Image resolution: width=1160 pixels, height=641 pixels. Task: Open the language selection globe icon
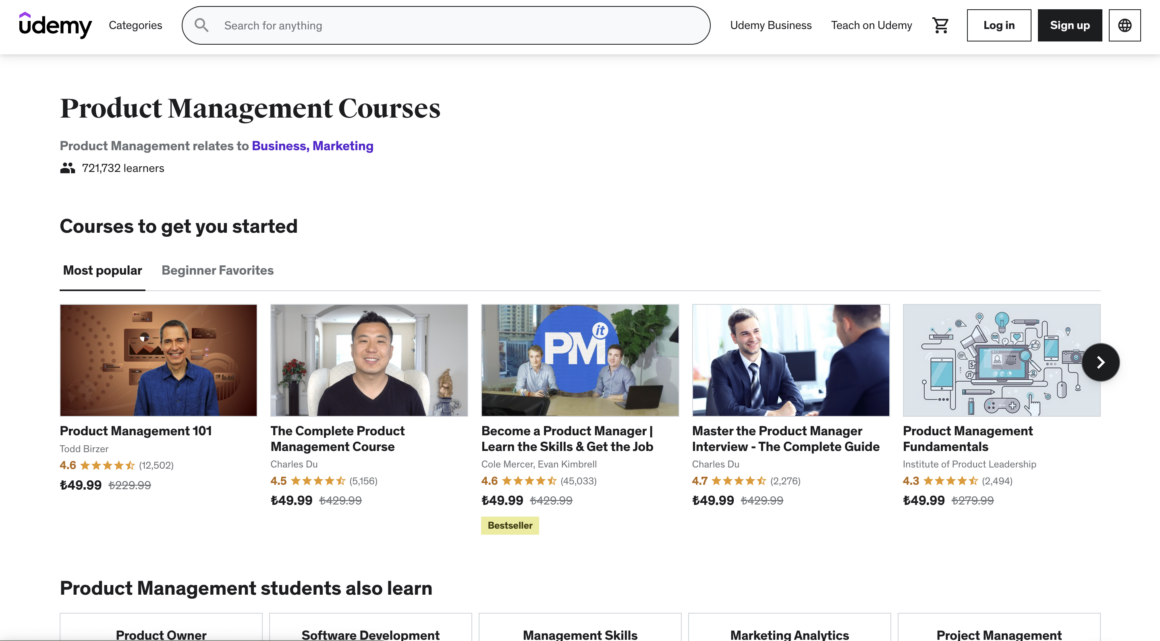point(1124,25)
